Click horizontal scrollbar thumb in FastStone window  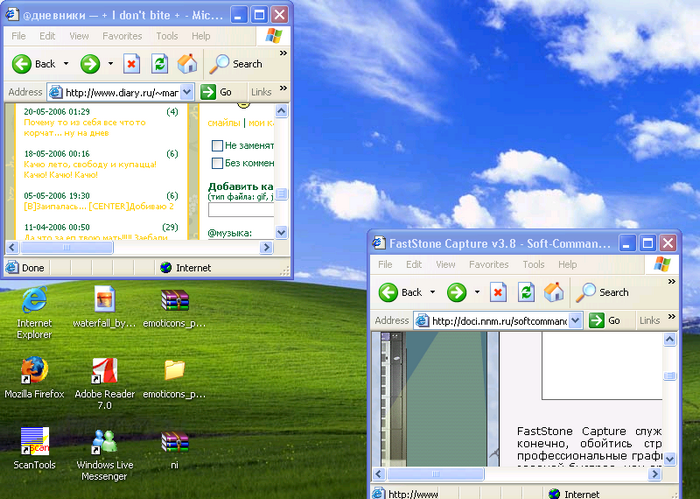click(x=436, y=474)
